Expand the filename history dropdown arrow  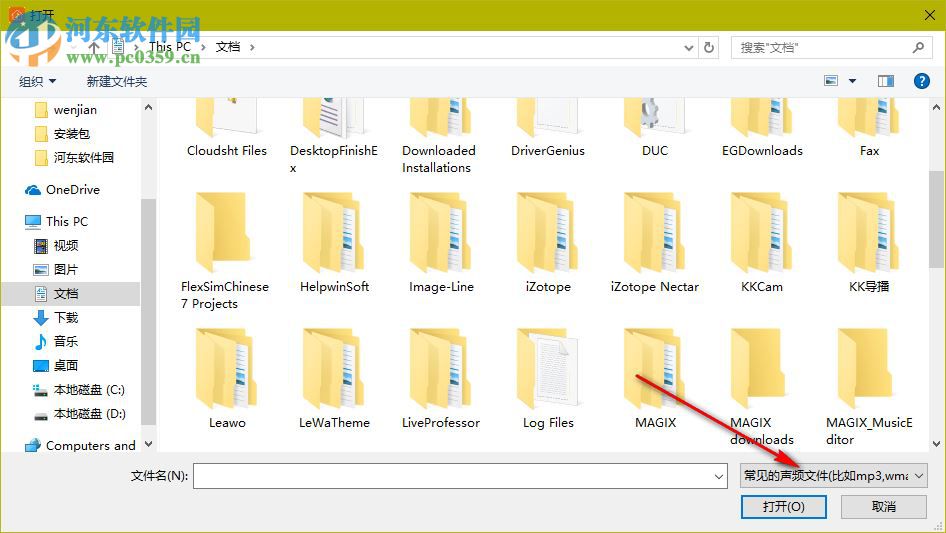pos(719,476)
